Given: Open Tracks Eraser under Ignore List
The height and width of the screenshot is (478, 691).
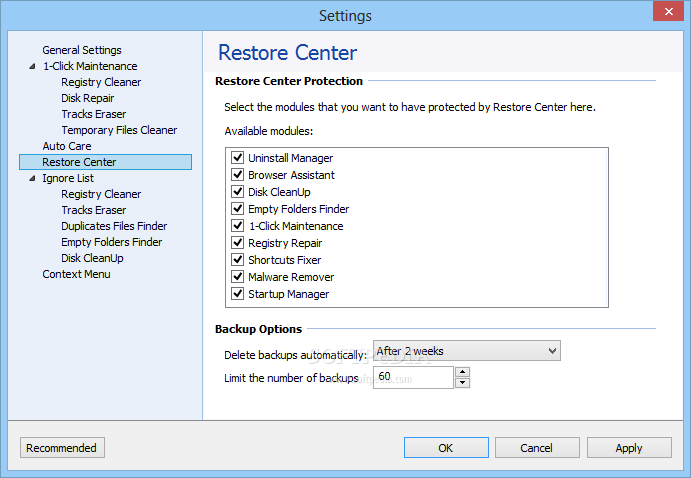Looking at the screenshot, I should click(x=94, y=210).
